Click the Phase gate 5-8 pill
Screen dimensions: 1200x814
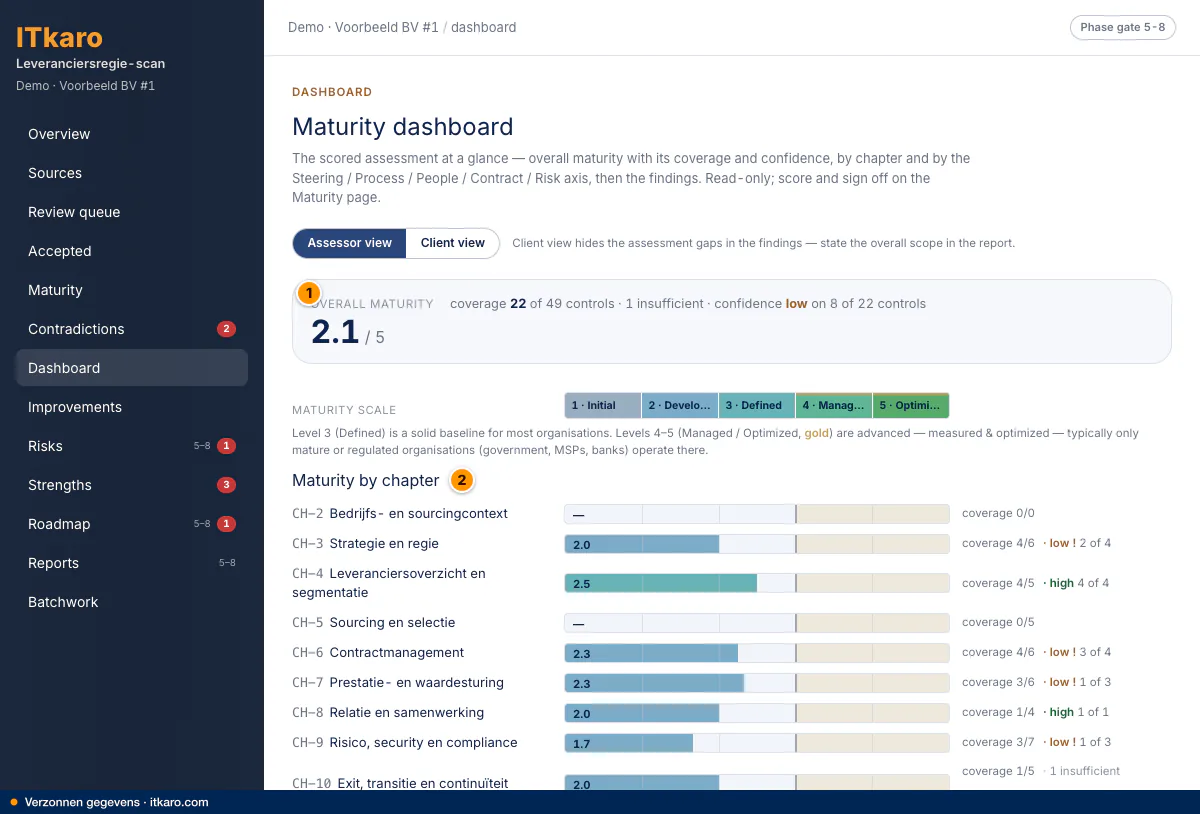pyautogui.click(x=1122, y=27)
